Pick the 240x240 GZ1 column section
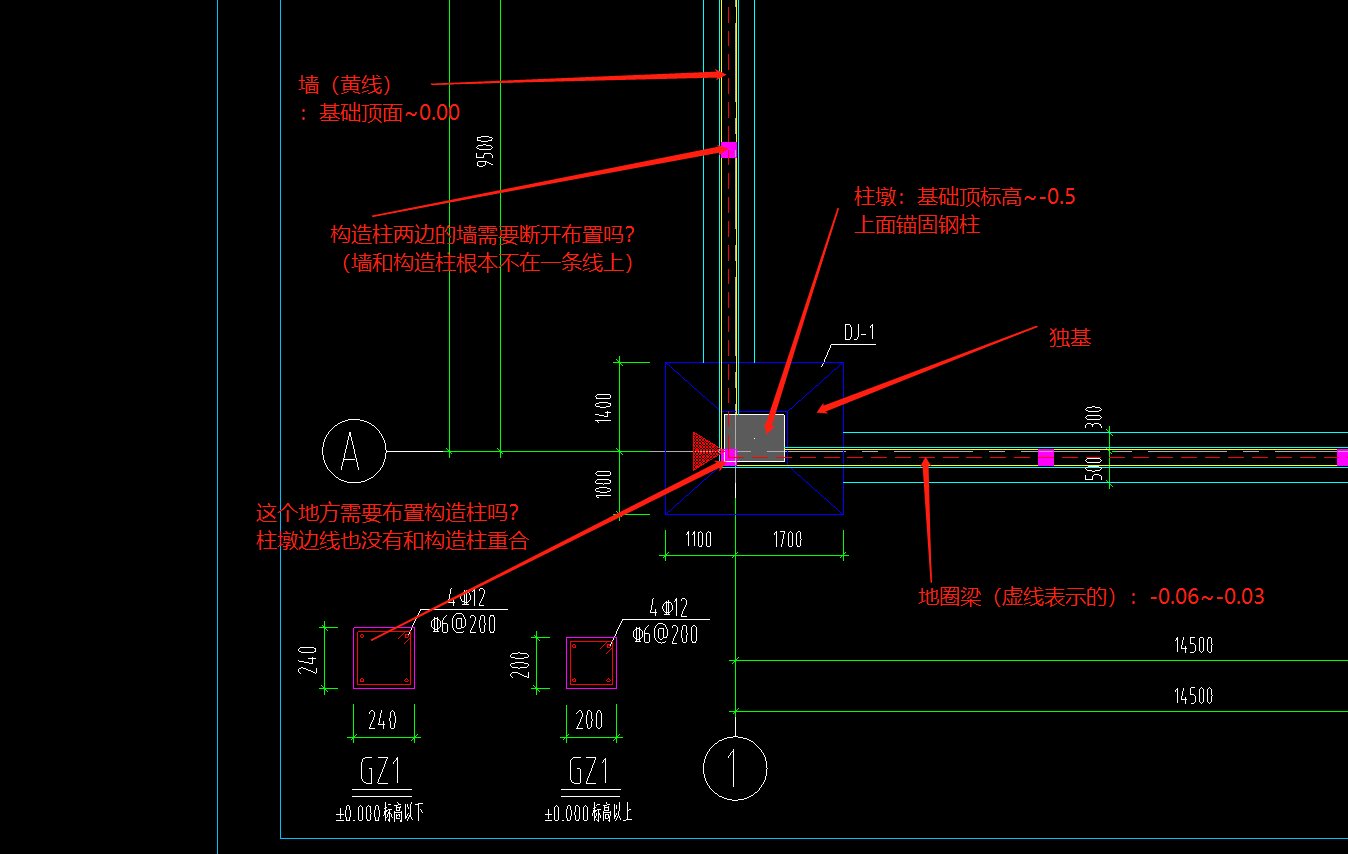Viewport: 1348px width, 854px height. (x=383, y=658)
